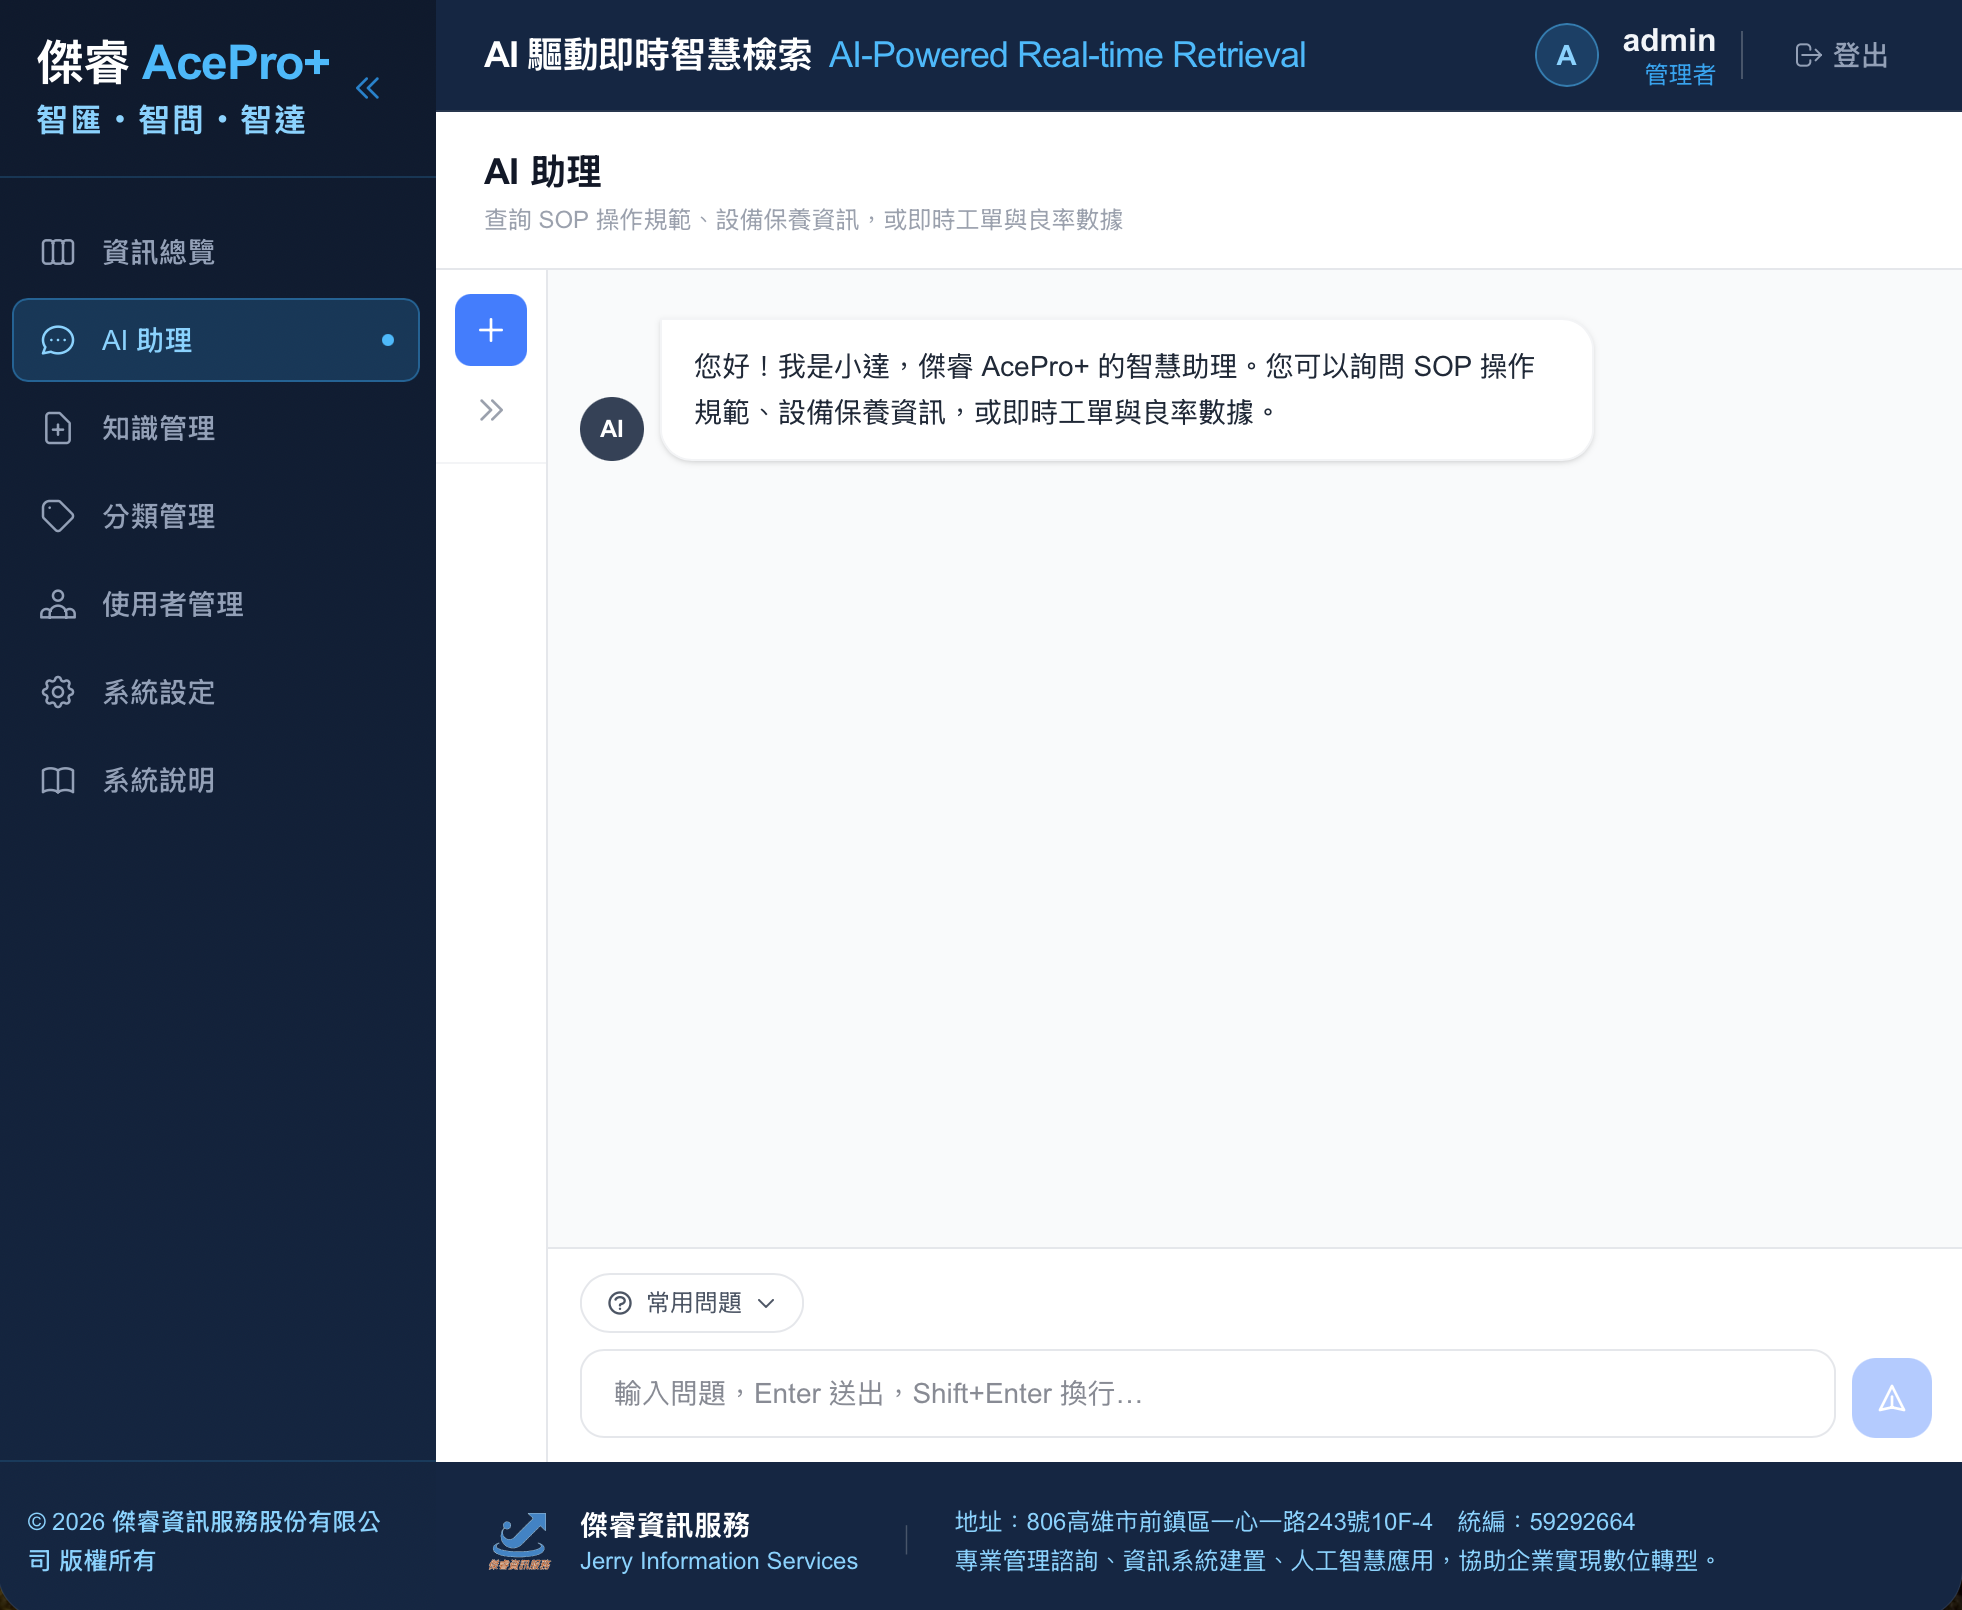Click the AI 助理 chat bubble icon
The height and width of the screenshot is (1610, 1962).
click(58, 340)
